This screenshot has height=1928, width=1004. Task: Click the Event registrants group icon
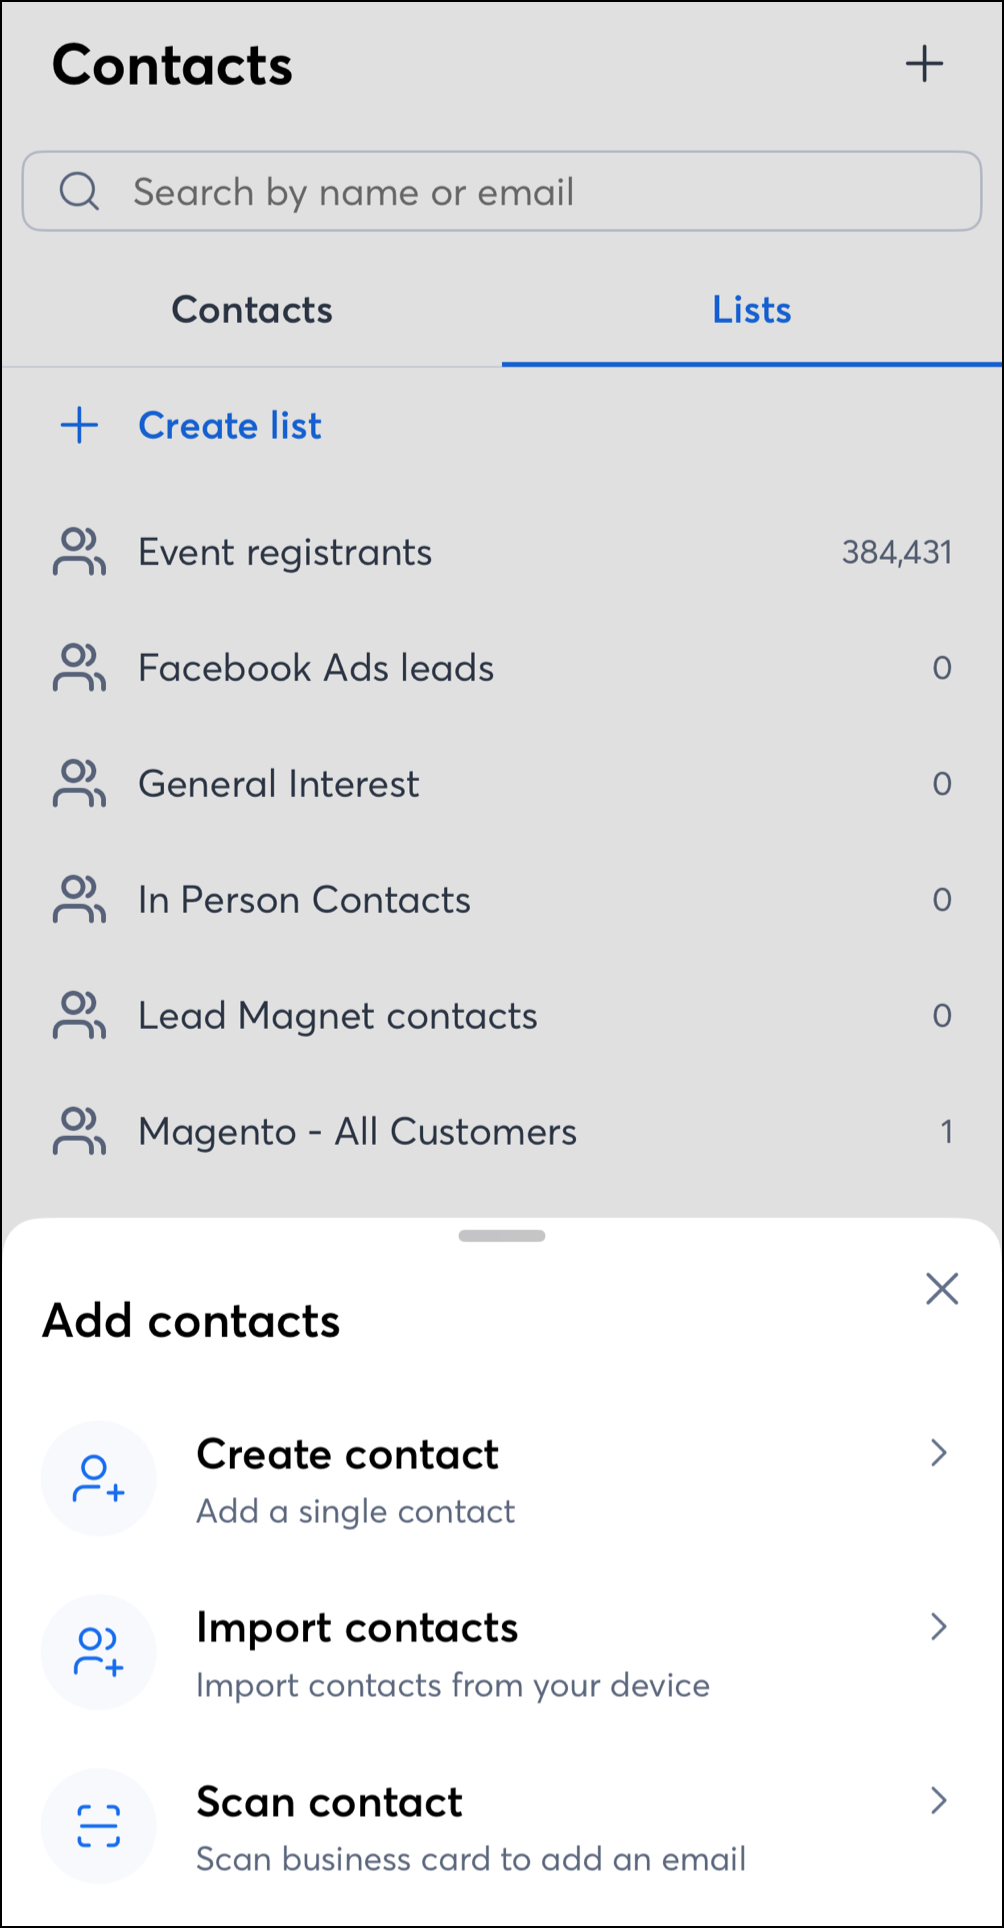tap(79, 553)
